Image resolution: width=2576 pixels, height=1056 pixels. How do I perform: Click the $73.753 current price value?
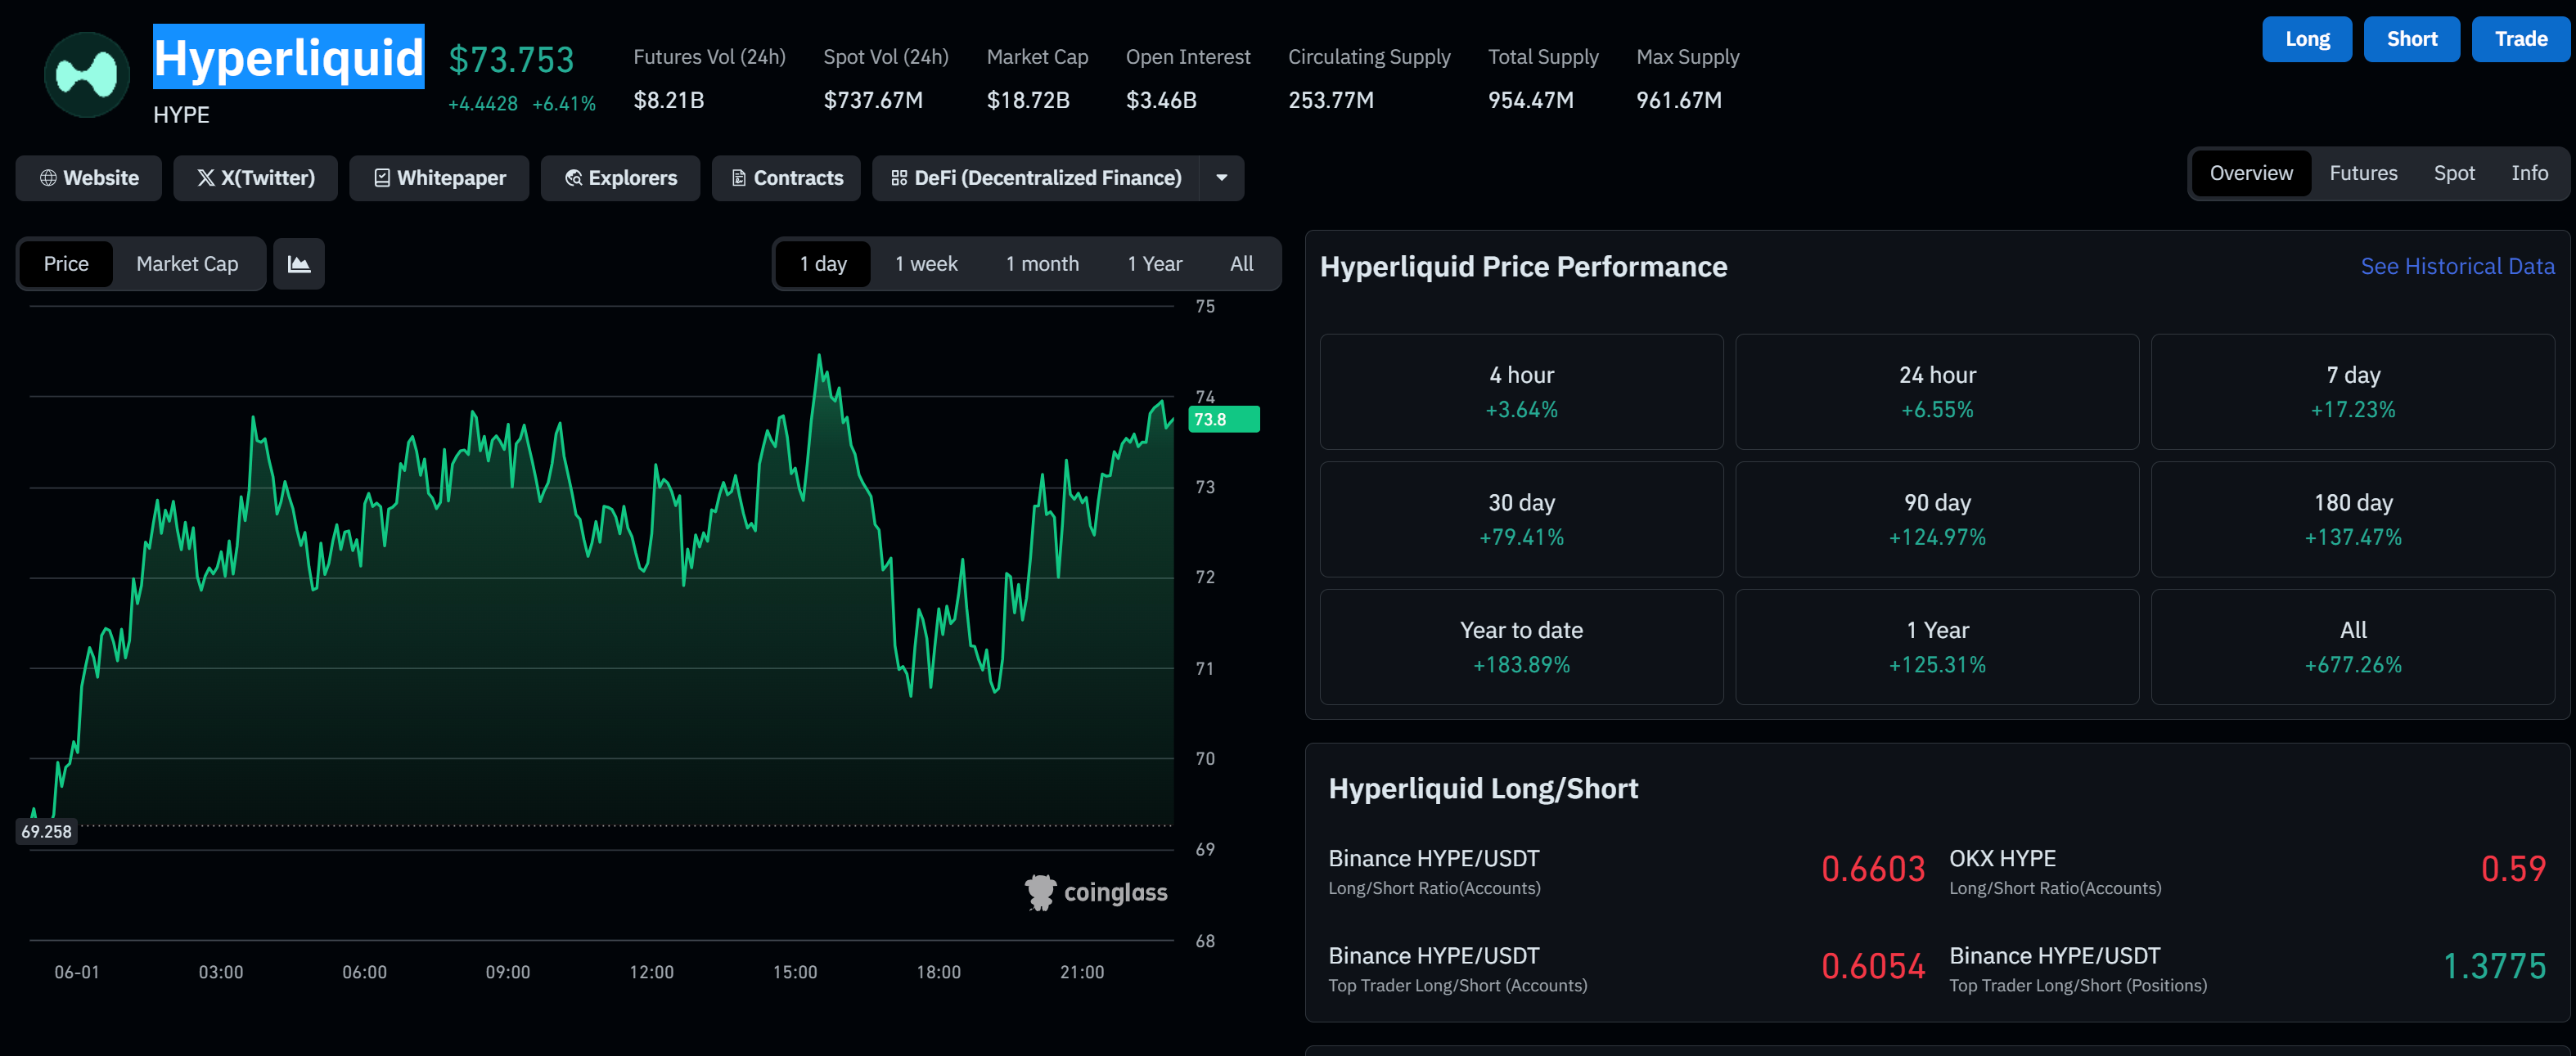coord(511,59)
